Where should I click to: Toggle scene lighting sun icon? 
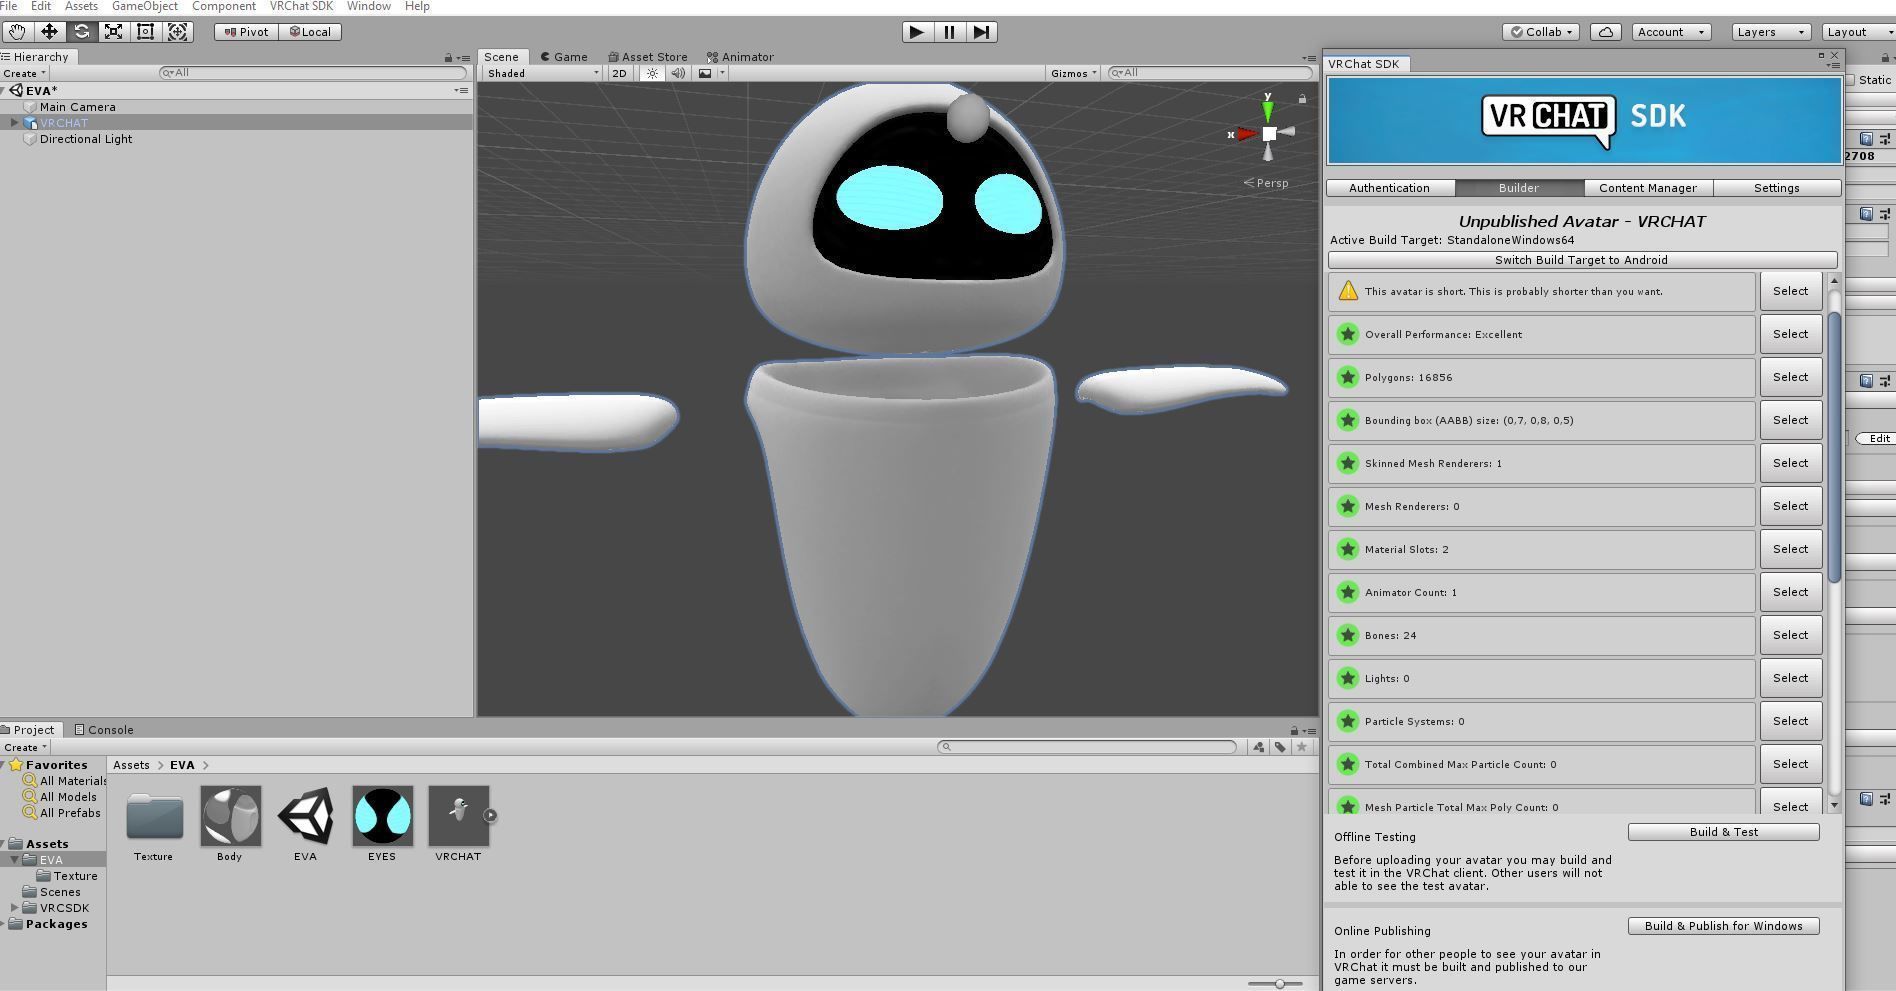[x=652, y=73]
